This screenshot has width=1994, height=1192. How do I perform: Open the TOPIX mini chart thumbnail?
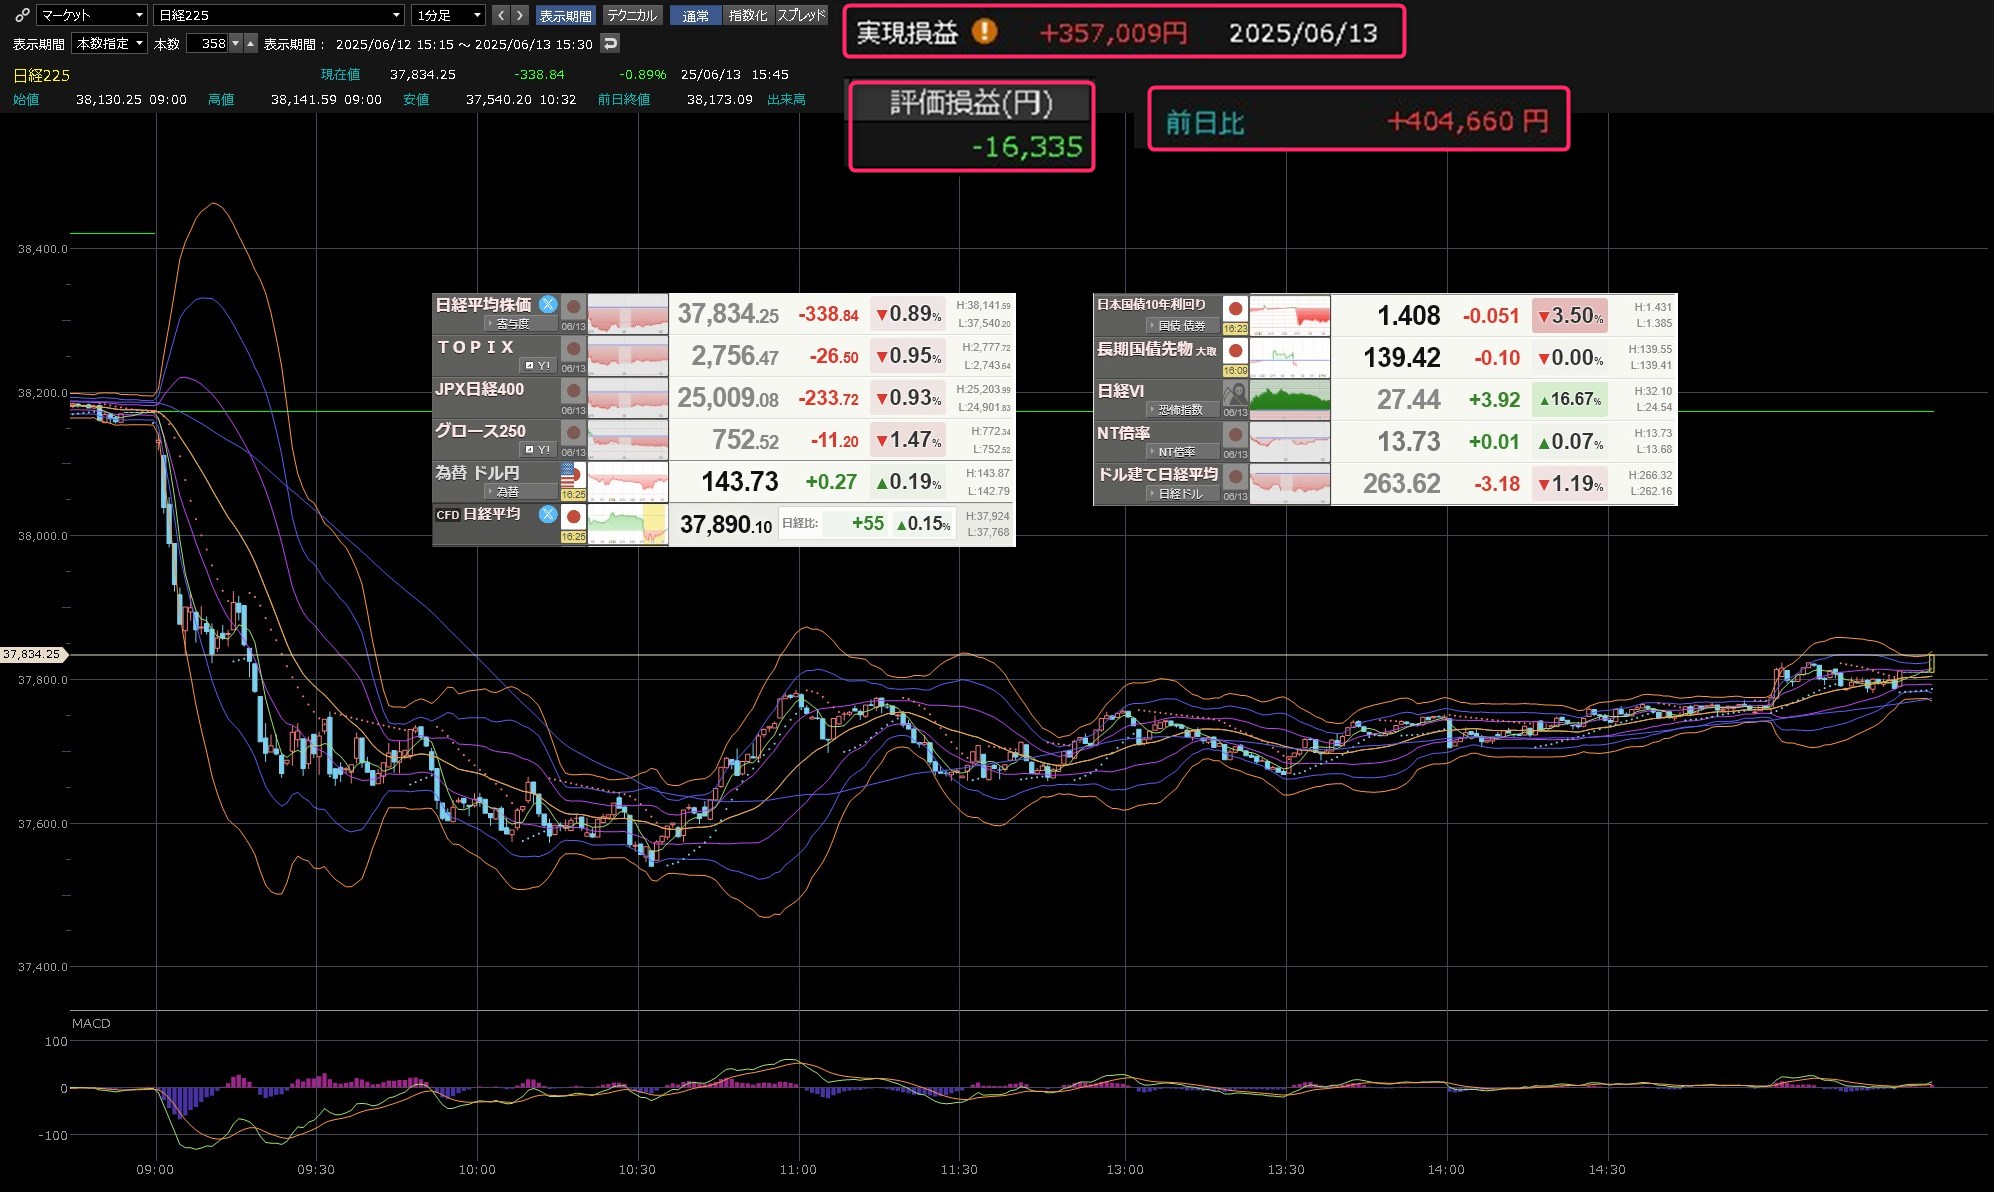click(628, 356)
